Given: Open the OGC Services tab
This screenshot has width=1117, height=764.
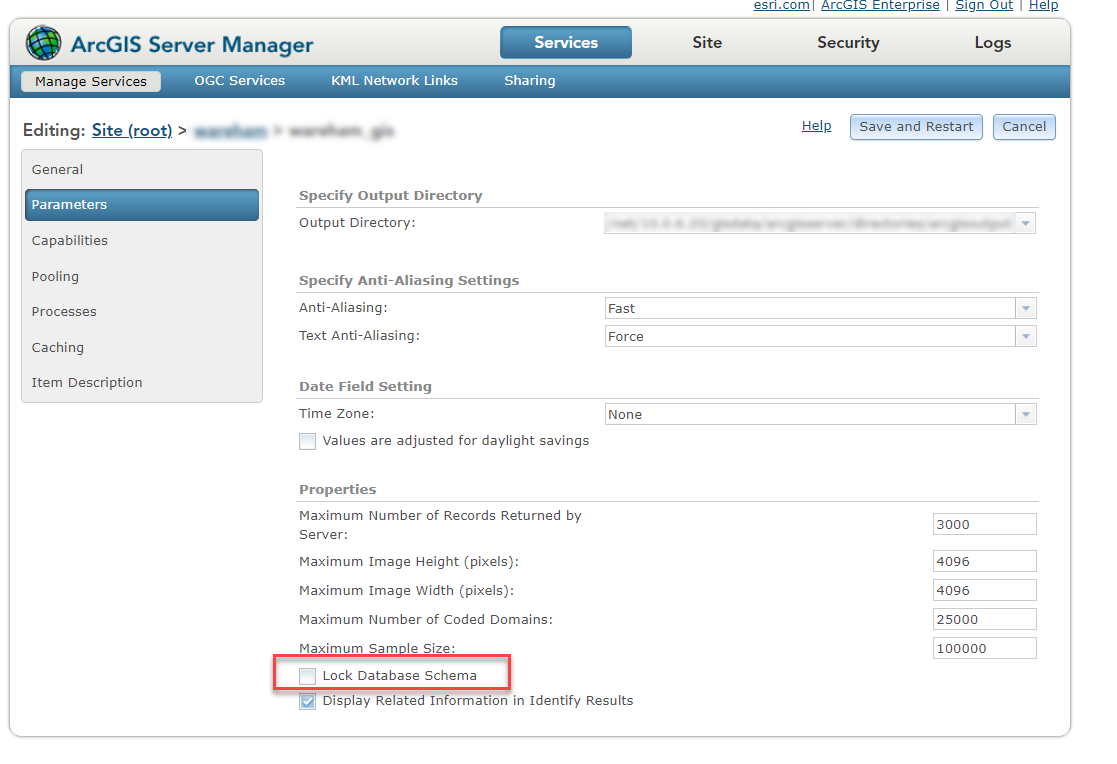Looking at the screenshot, I should tap(239, 80).
